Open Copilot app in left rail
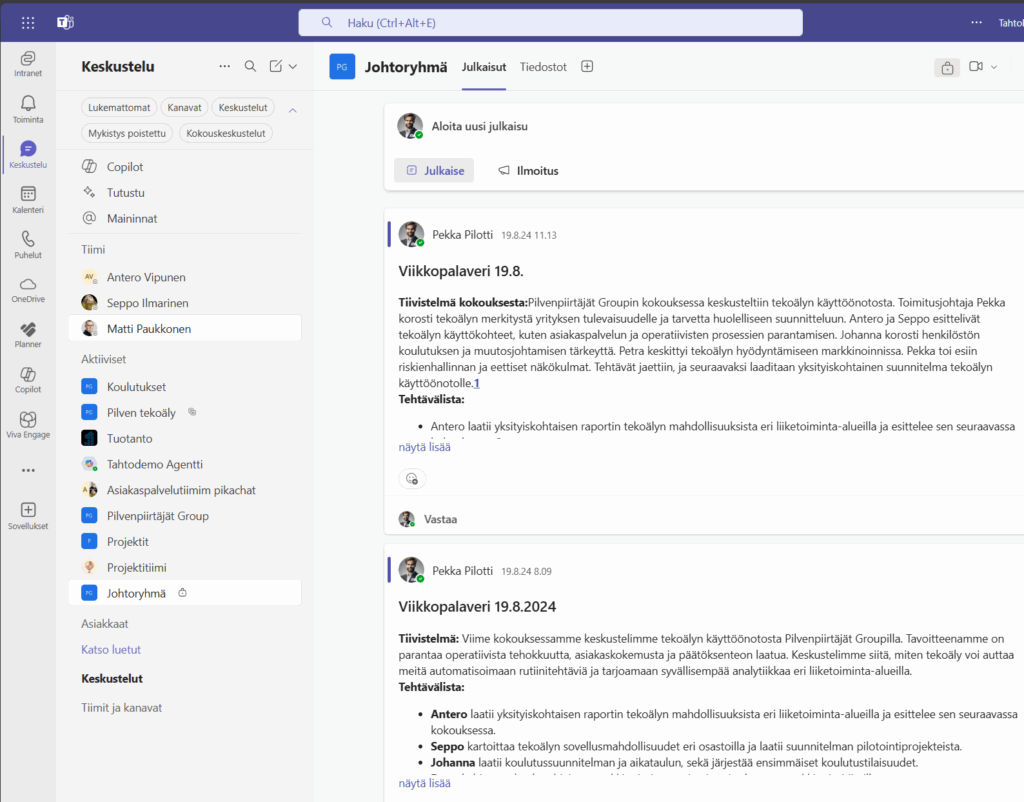The height and width of the screenshot is (802, 1024). 27,380
